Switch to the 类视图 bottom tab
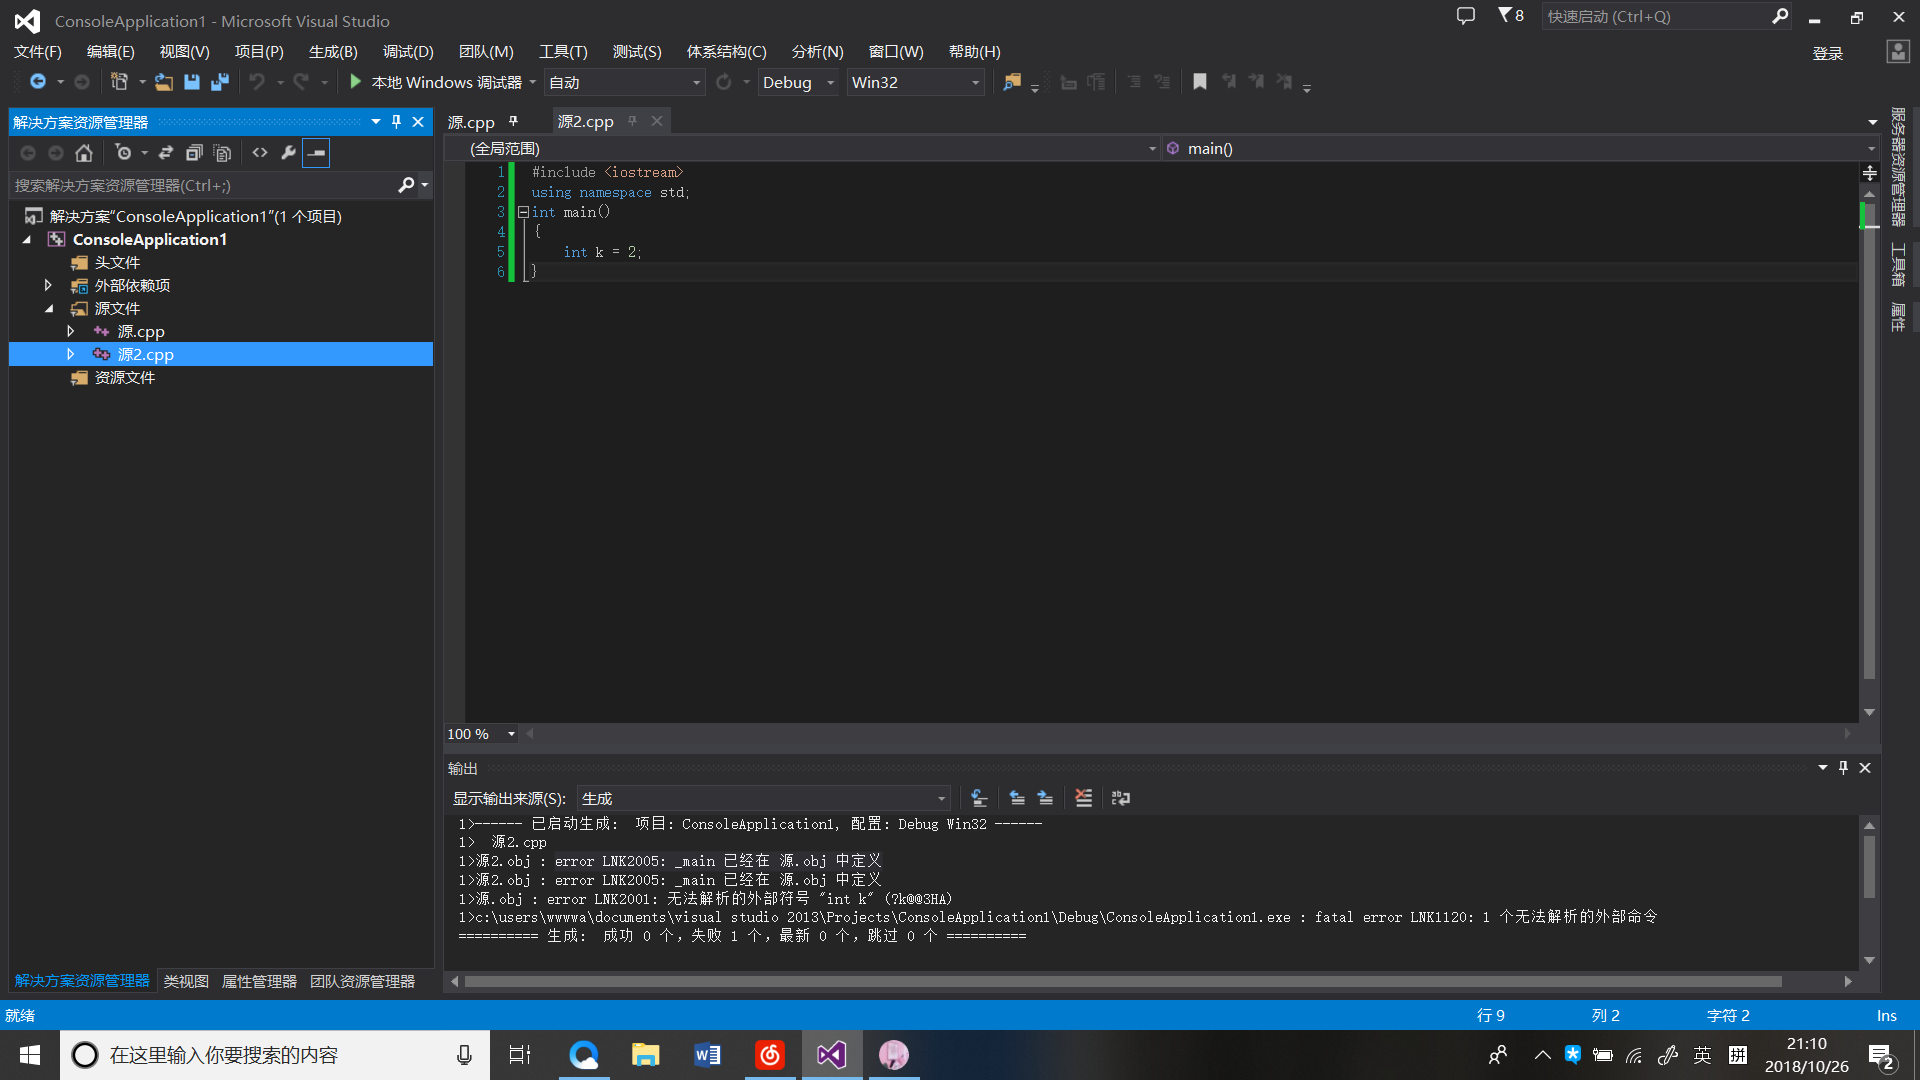 point(186,981)
